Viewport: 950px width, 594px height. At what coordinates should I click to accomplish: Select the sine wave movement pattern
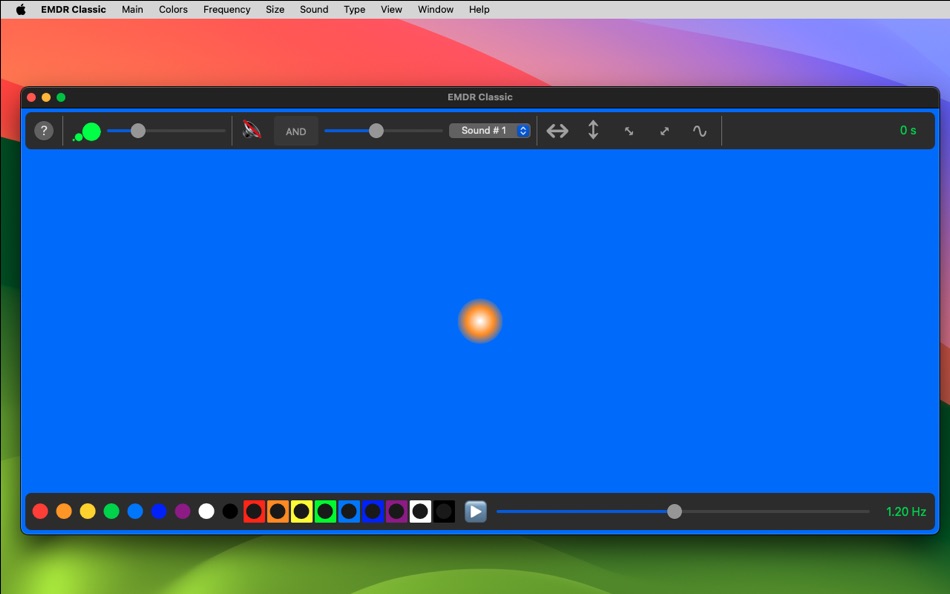tap(701, 130)
